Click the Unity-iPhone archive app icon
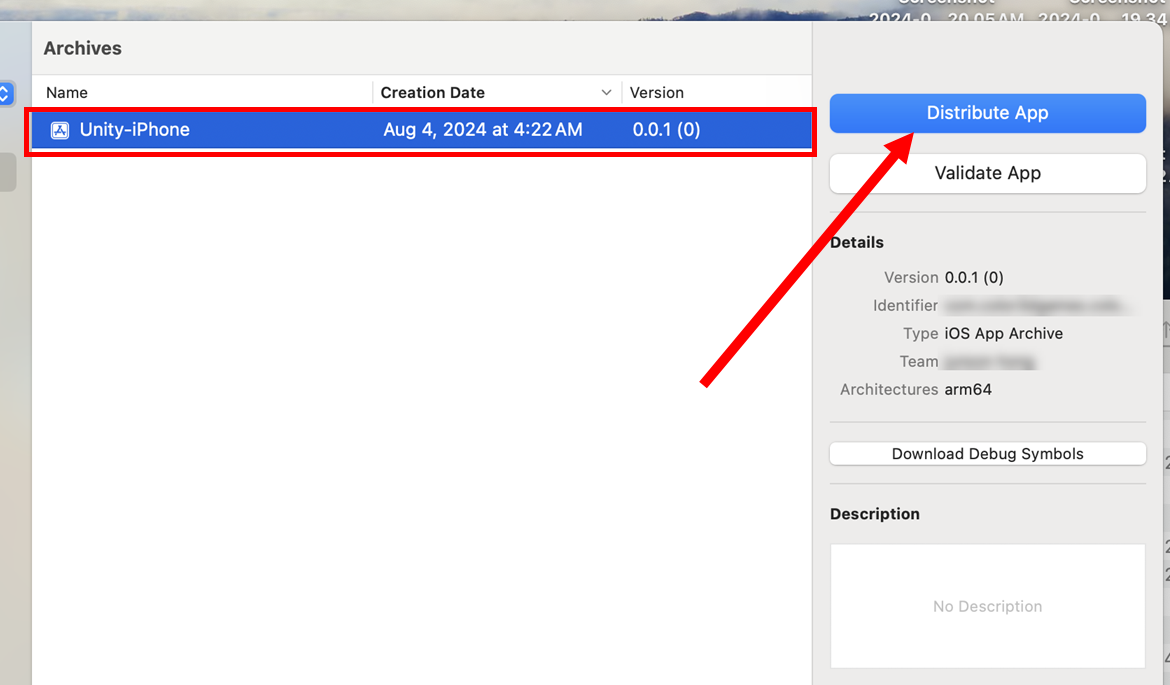The width and height of the screenshot is (1170, 685). coord(60,131)
